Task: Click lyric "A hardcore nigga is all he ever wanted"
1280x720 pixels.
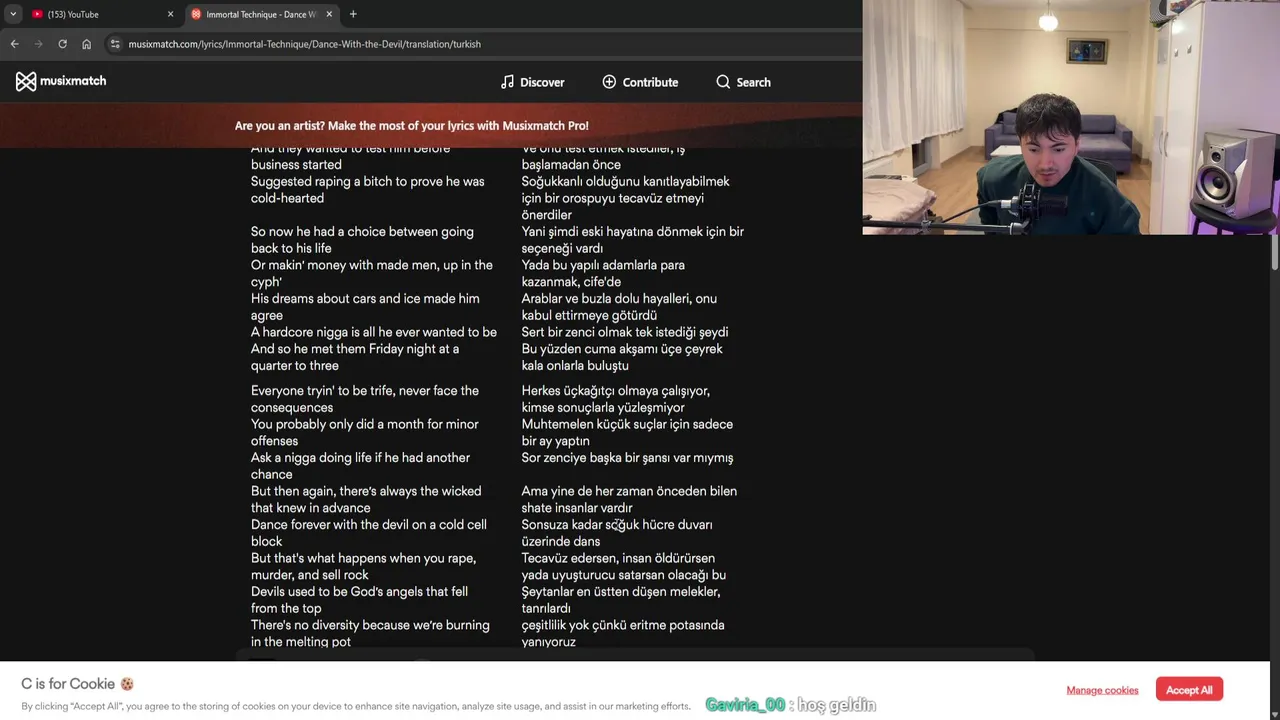Action: 364,332
